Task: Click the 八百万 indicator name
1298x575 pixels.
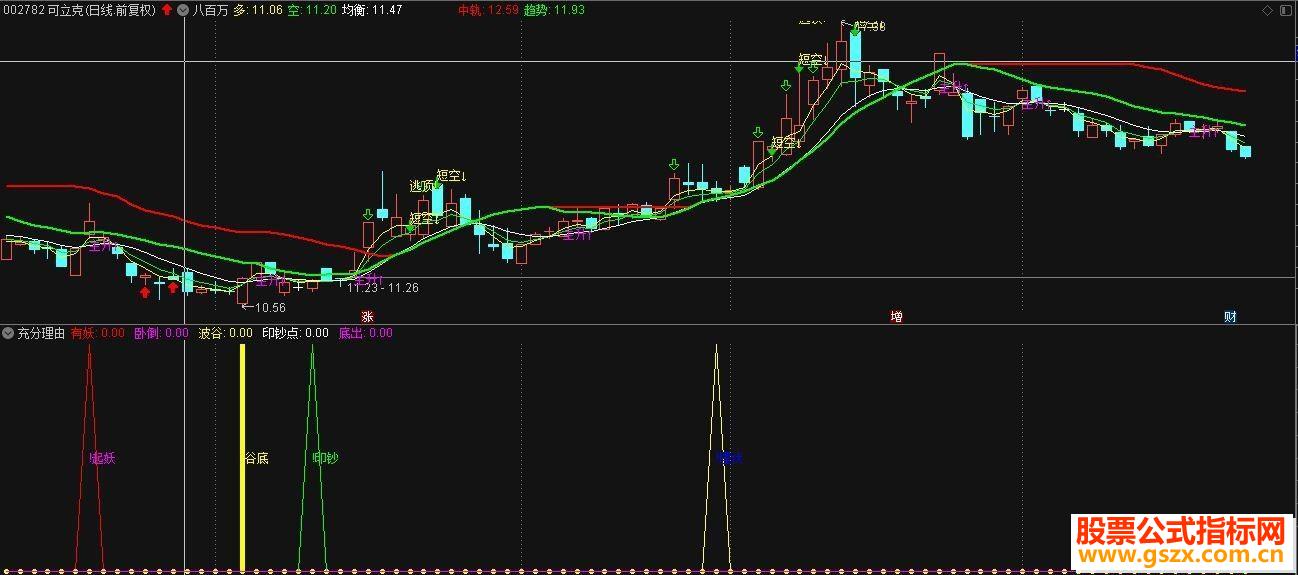Action: [209, 10]
